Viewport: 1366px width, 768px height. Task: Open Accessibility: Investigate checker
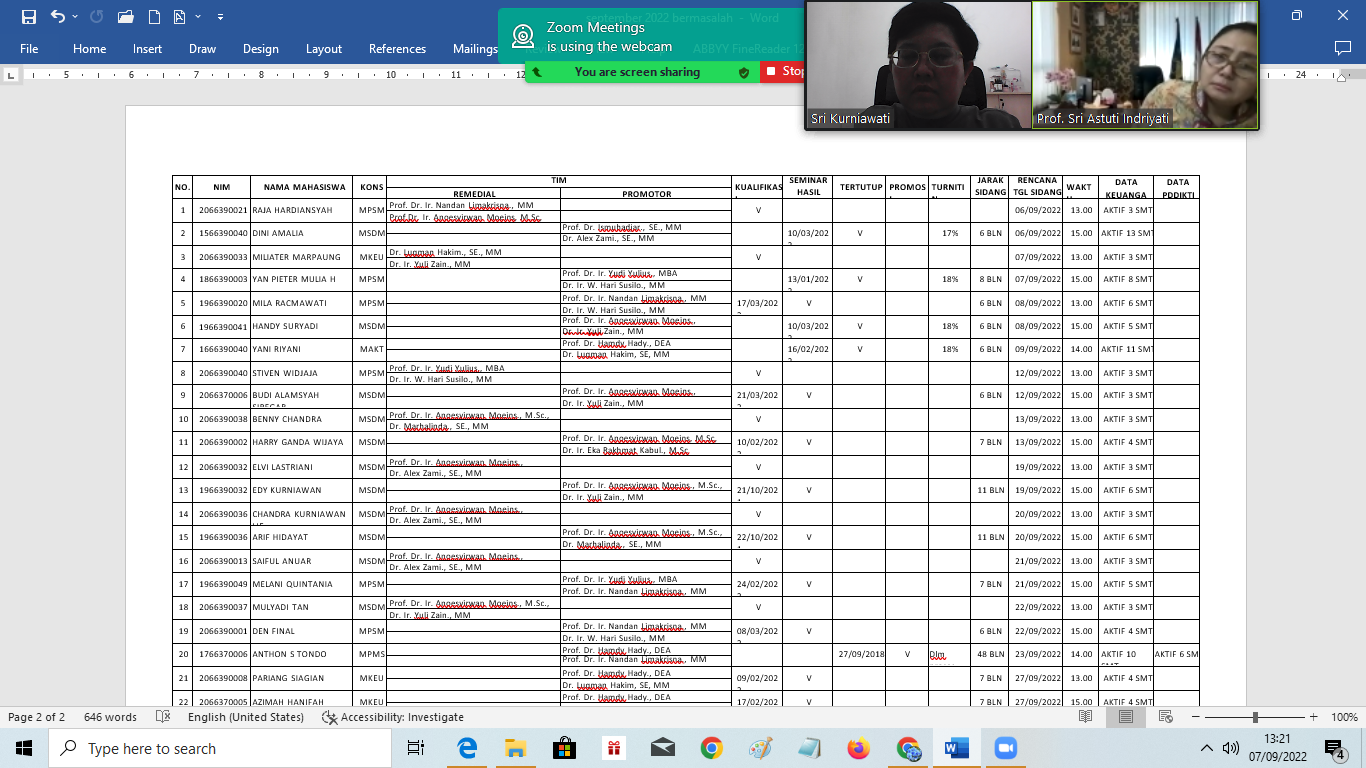pyautogui.click(x=393, y=717)
